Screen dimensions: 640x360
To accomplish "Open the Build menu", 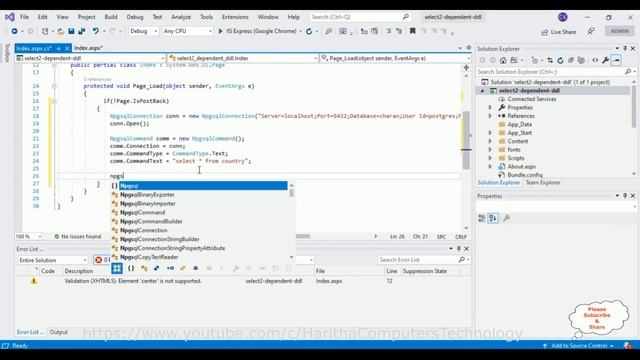I will point(111,17).
